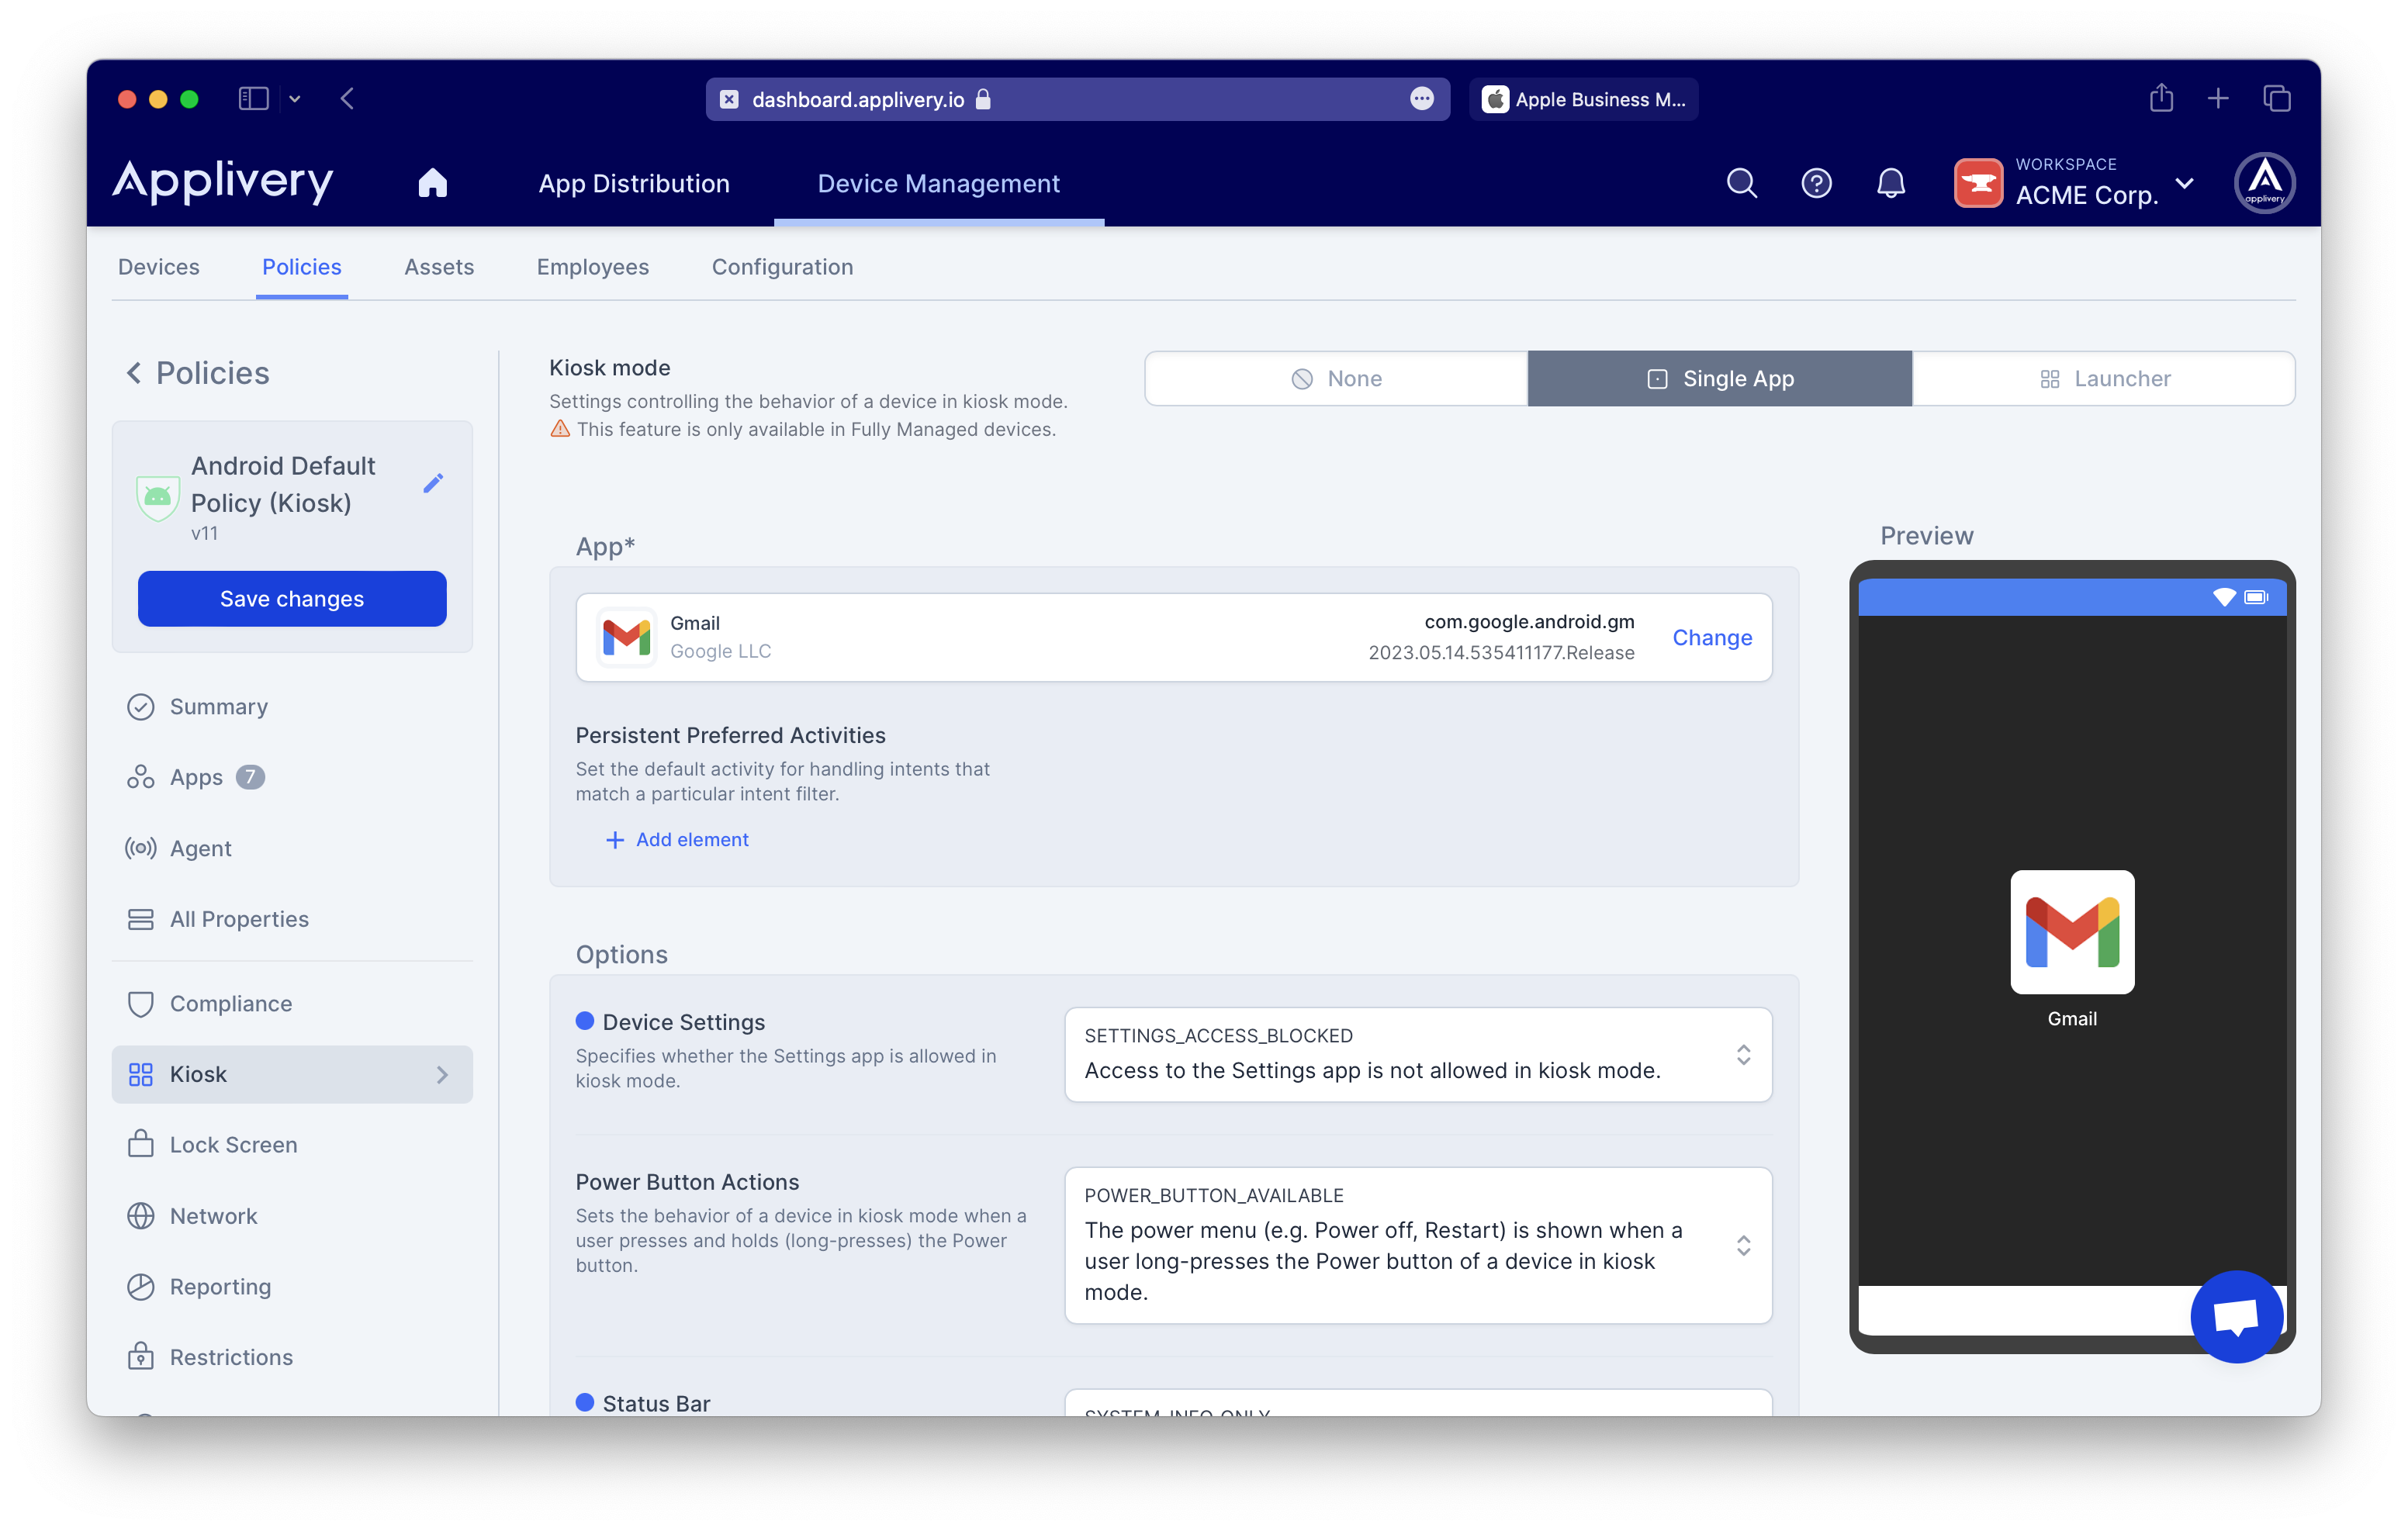
Task: Open the notifications bell
Action: 1890,183
